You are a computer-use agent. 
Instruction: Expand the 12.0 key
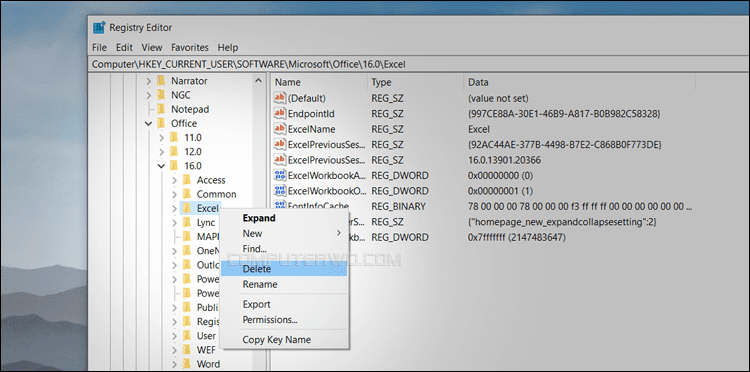point(162,152)
